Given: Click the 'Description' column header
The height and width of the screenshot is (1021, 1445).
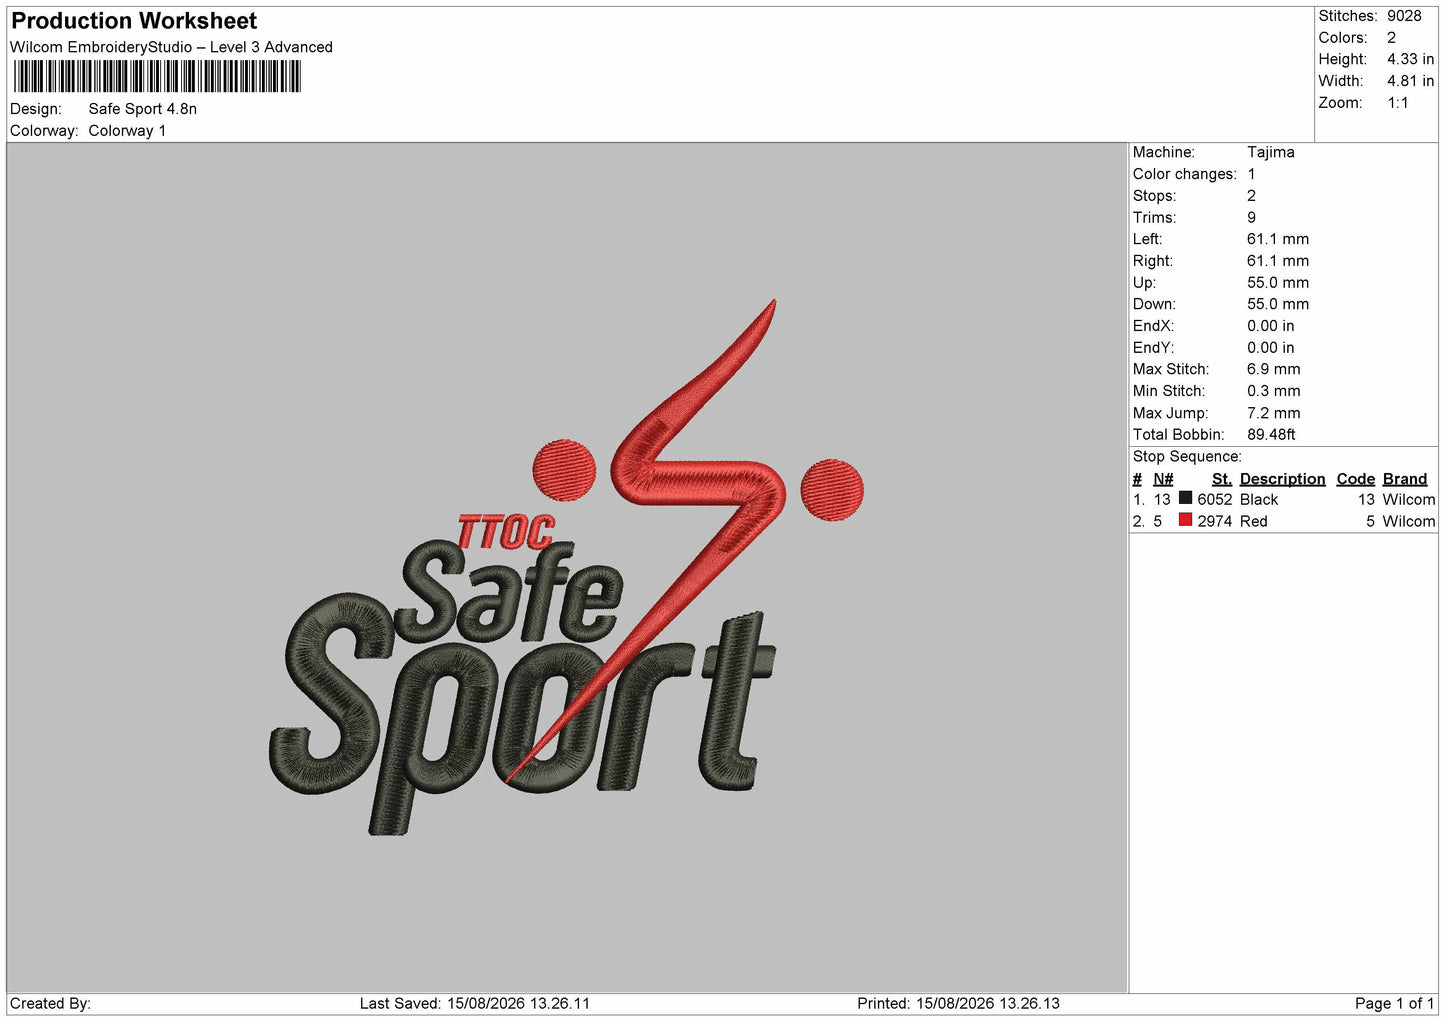Looking at the screenshot, I should coord(1282,479).
